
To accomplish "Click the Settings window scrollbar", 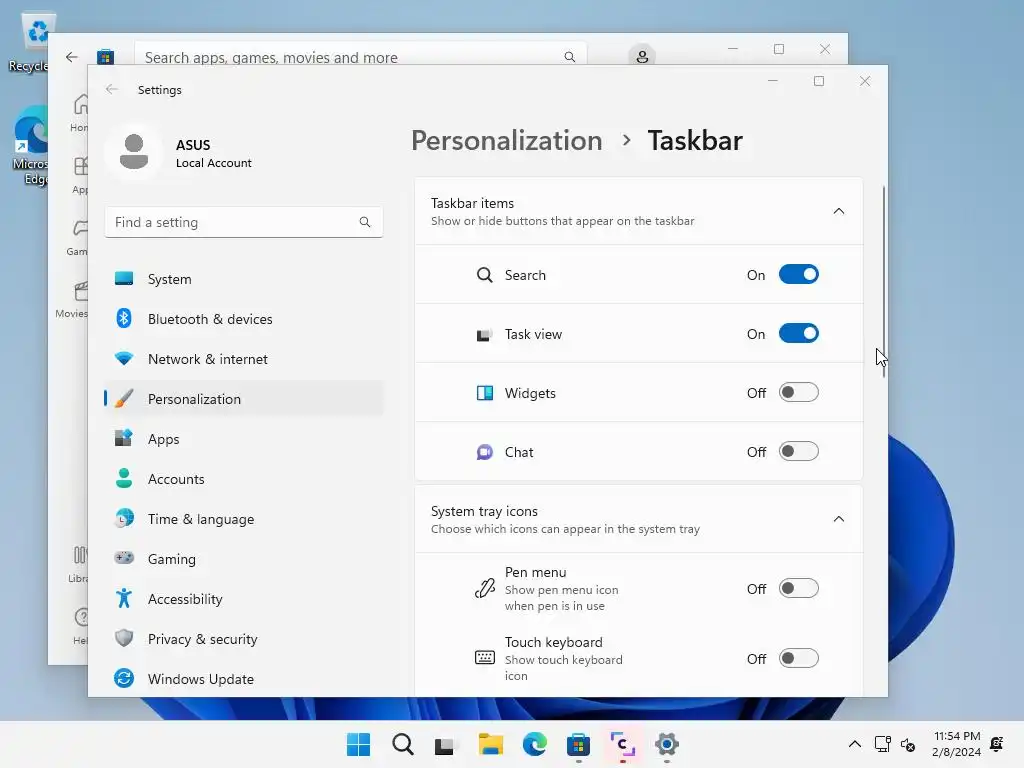I will coord(884,281).
